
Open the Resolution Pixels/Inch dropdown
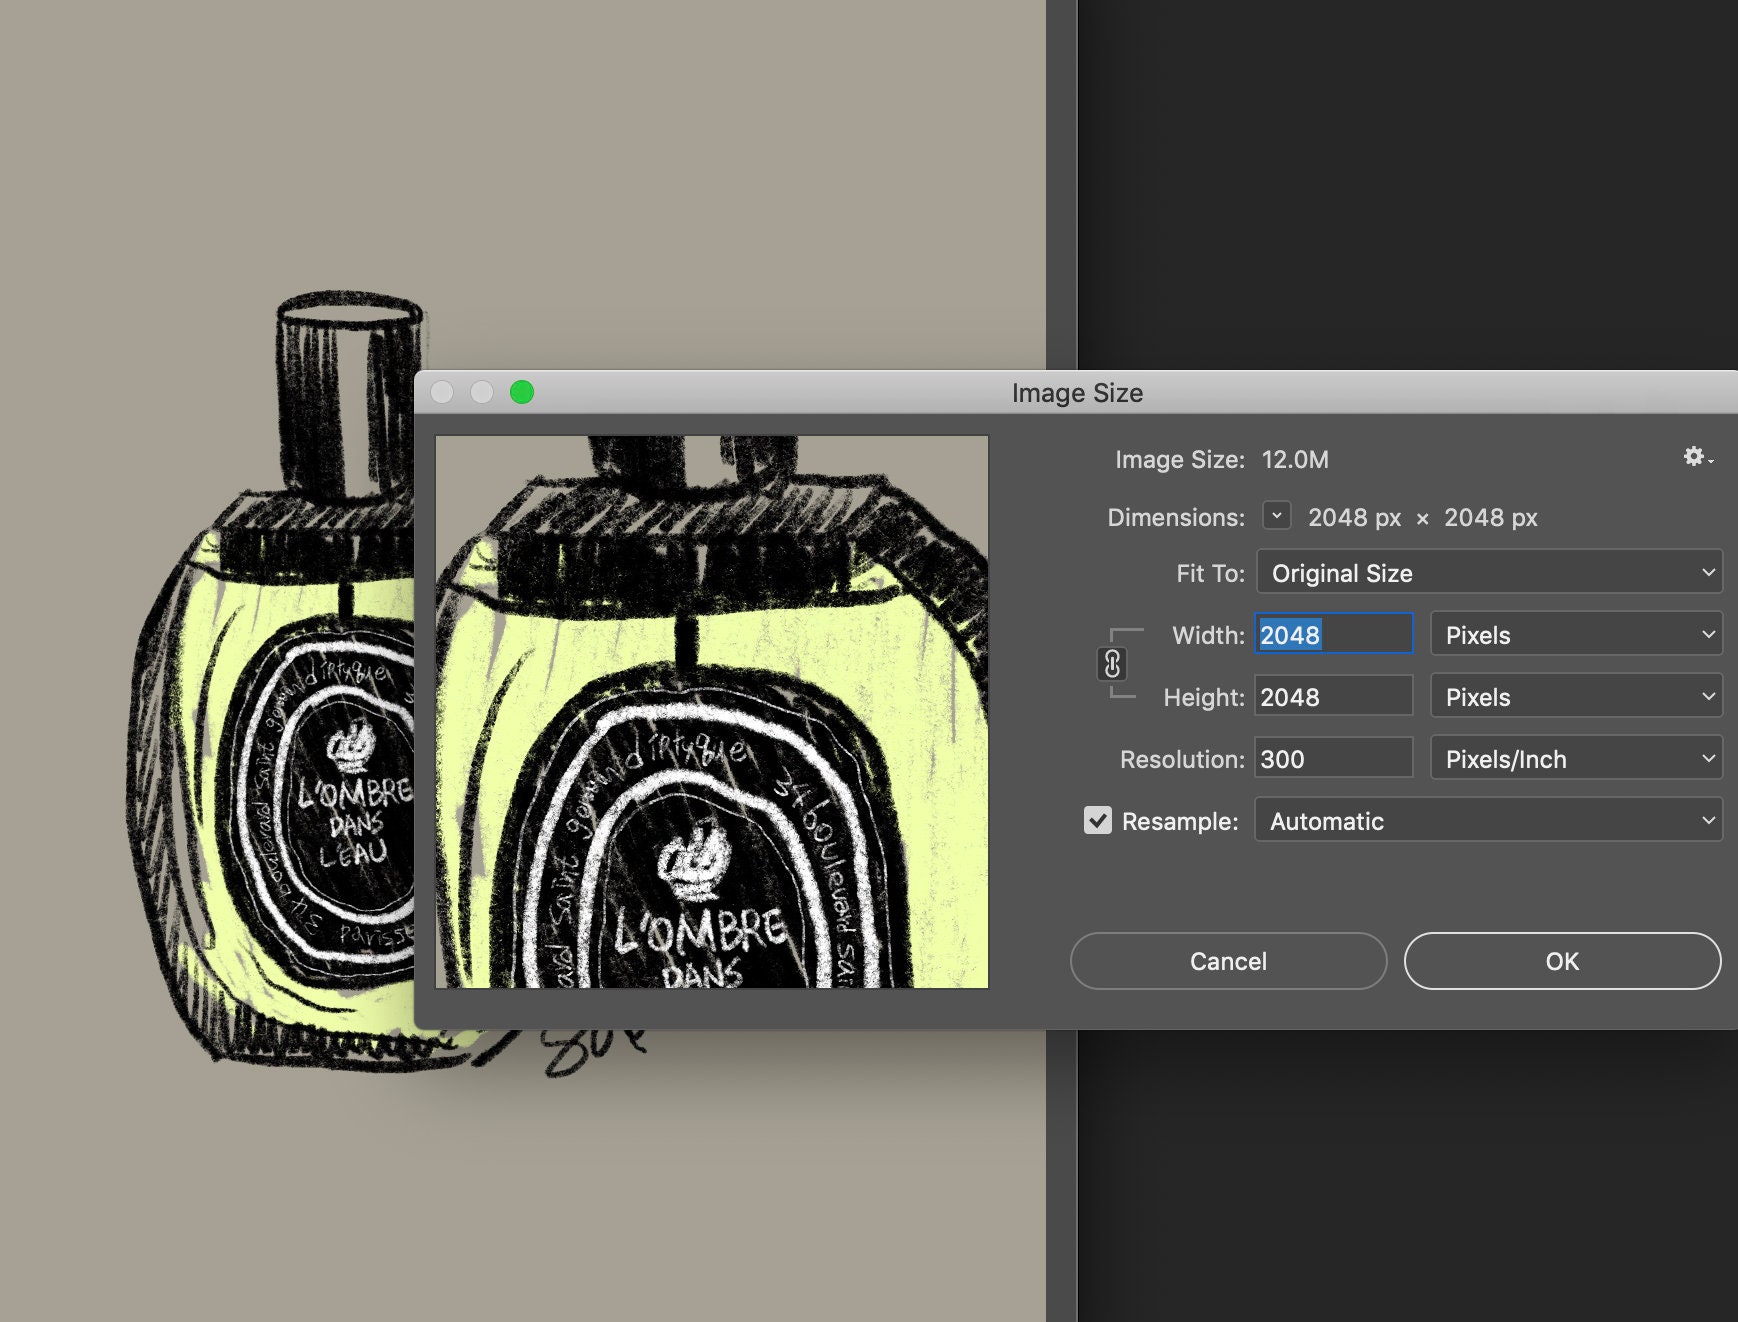point(1576,758)
